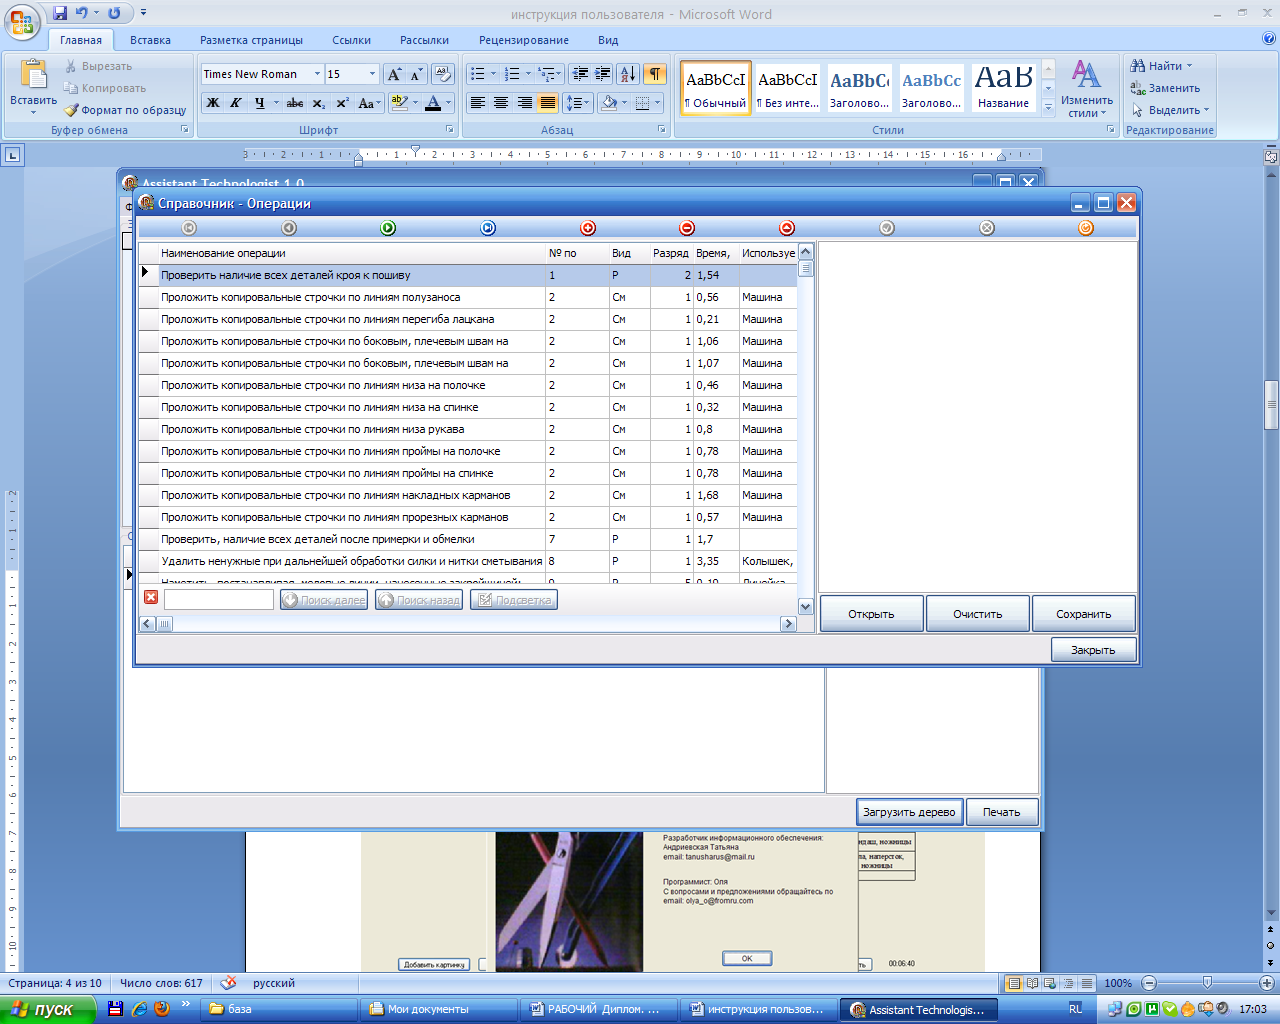Post changes with gray checkmark icon
Screen dimensions: 1280x1024
(x=887, y=228)
